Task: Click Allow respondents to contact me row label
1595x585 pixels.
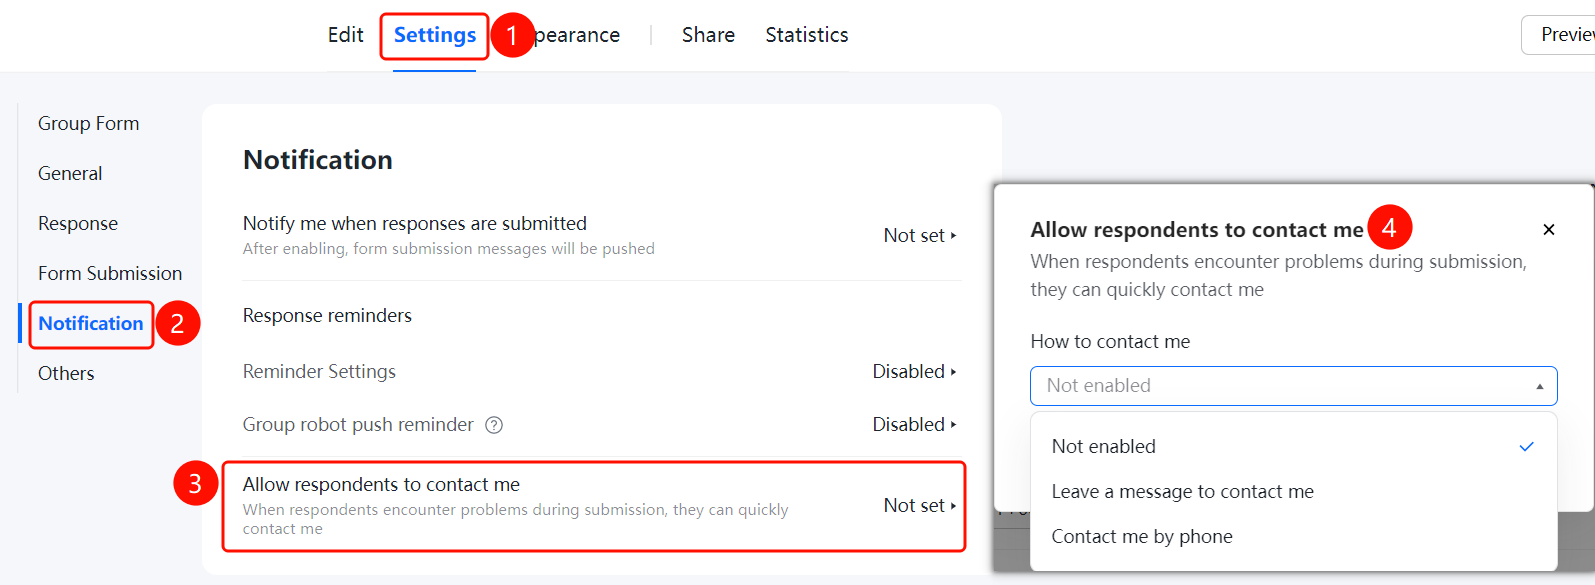Action: click(x=381, y=485)
